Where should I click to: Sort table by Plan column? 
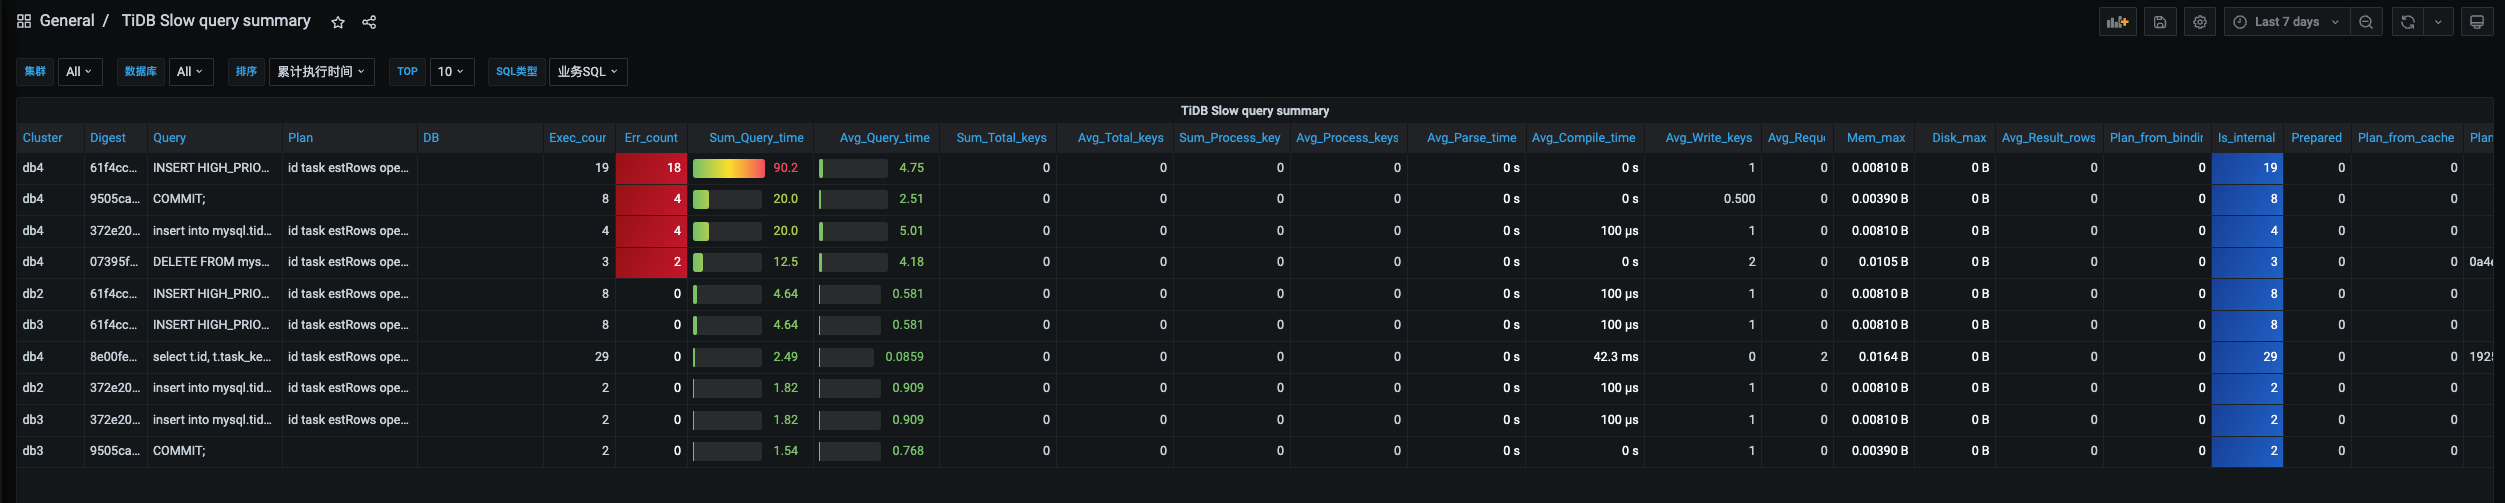tap(300, 138)
